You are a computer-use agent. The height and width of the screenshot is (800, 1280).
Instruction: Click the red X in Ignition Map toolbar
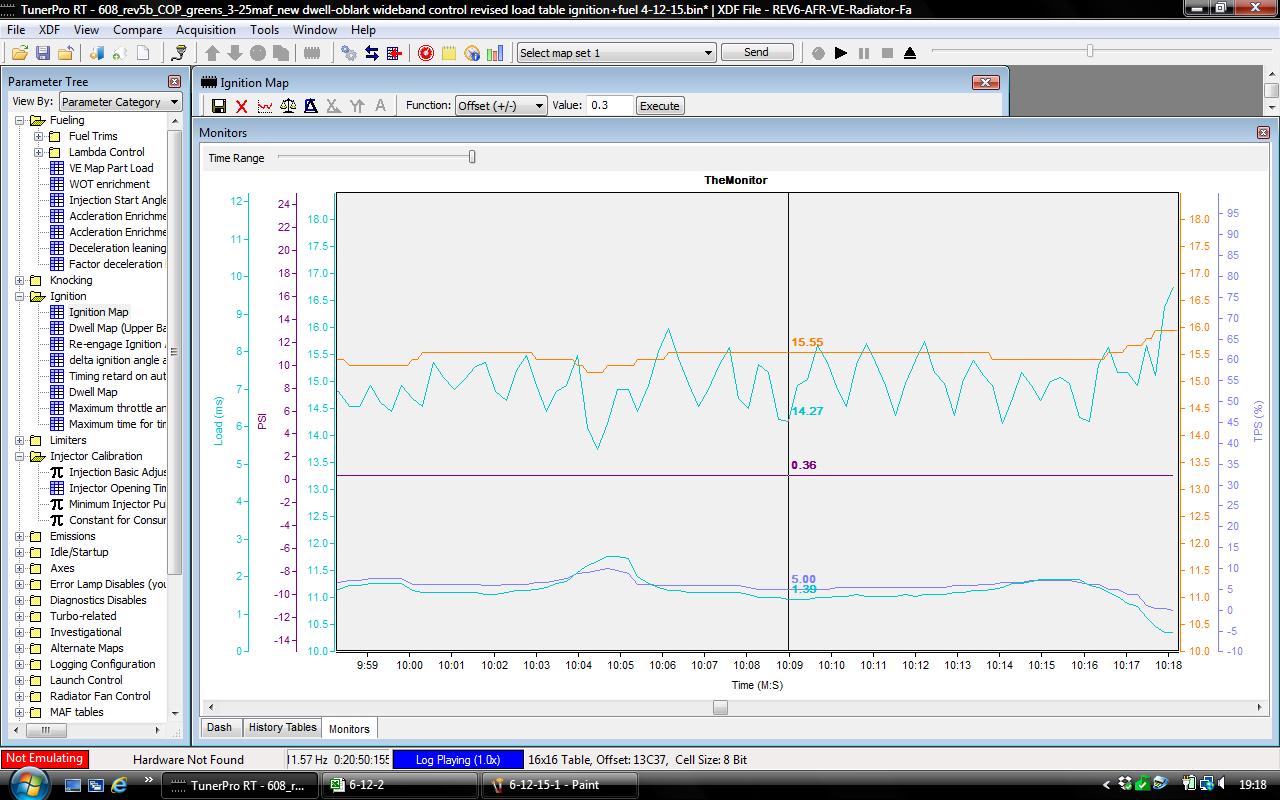pyautogui.click(x=242, y=105)
